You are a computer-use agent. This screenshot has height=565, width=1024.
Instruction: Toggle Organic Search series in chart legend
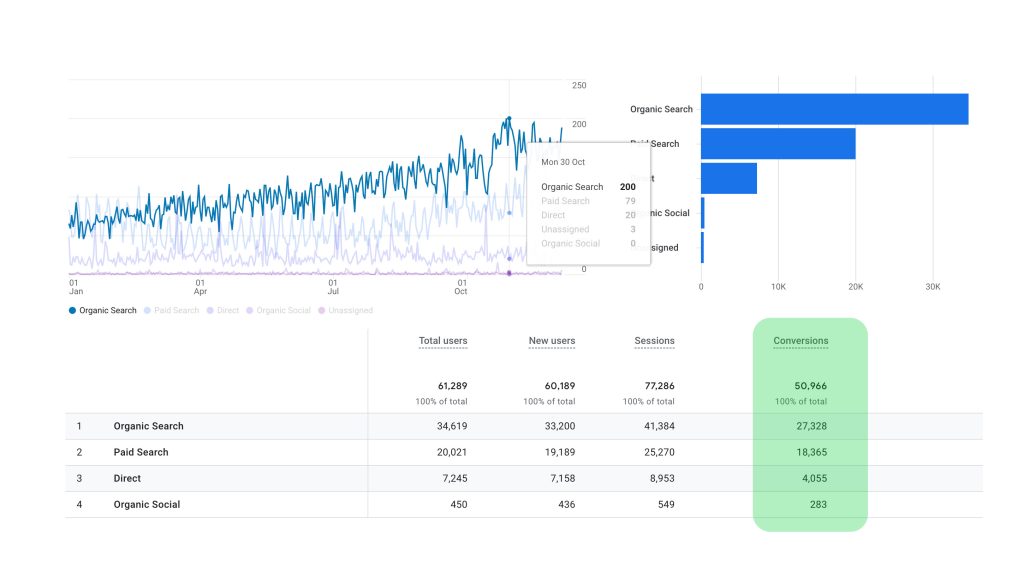(x=103, y=310)
